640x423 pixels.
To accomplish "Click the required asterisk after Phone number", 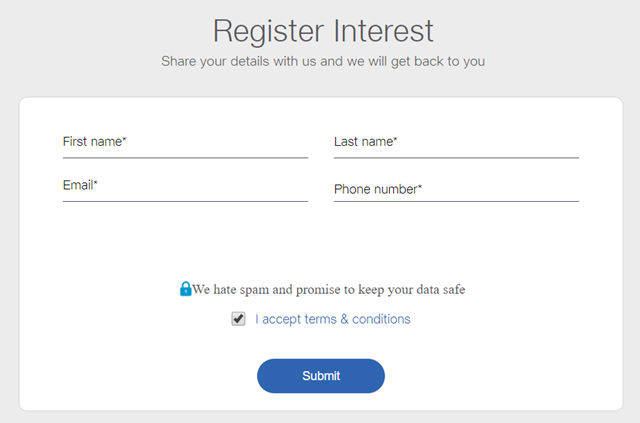I will point(420,186).
